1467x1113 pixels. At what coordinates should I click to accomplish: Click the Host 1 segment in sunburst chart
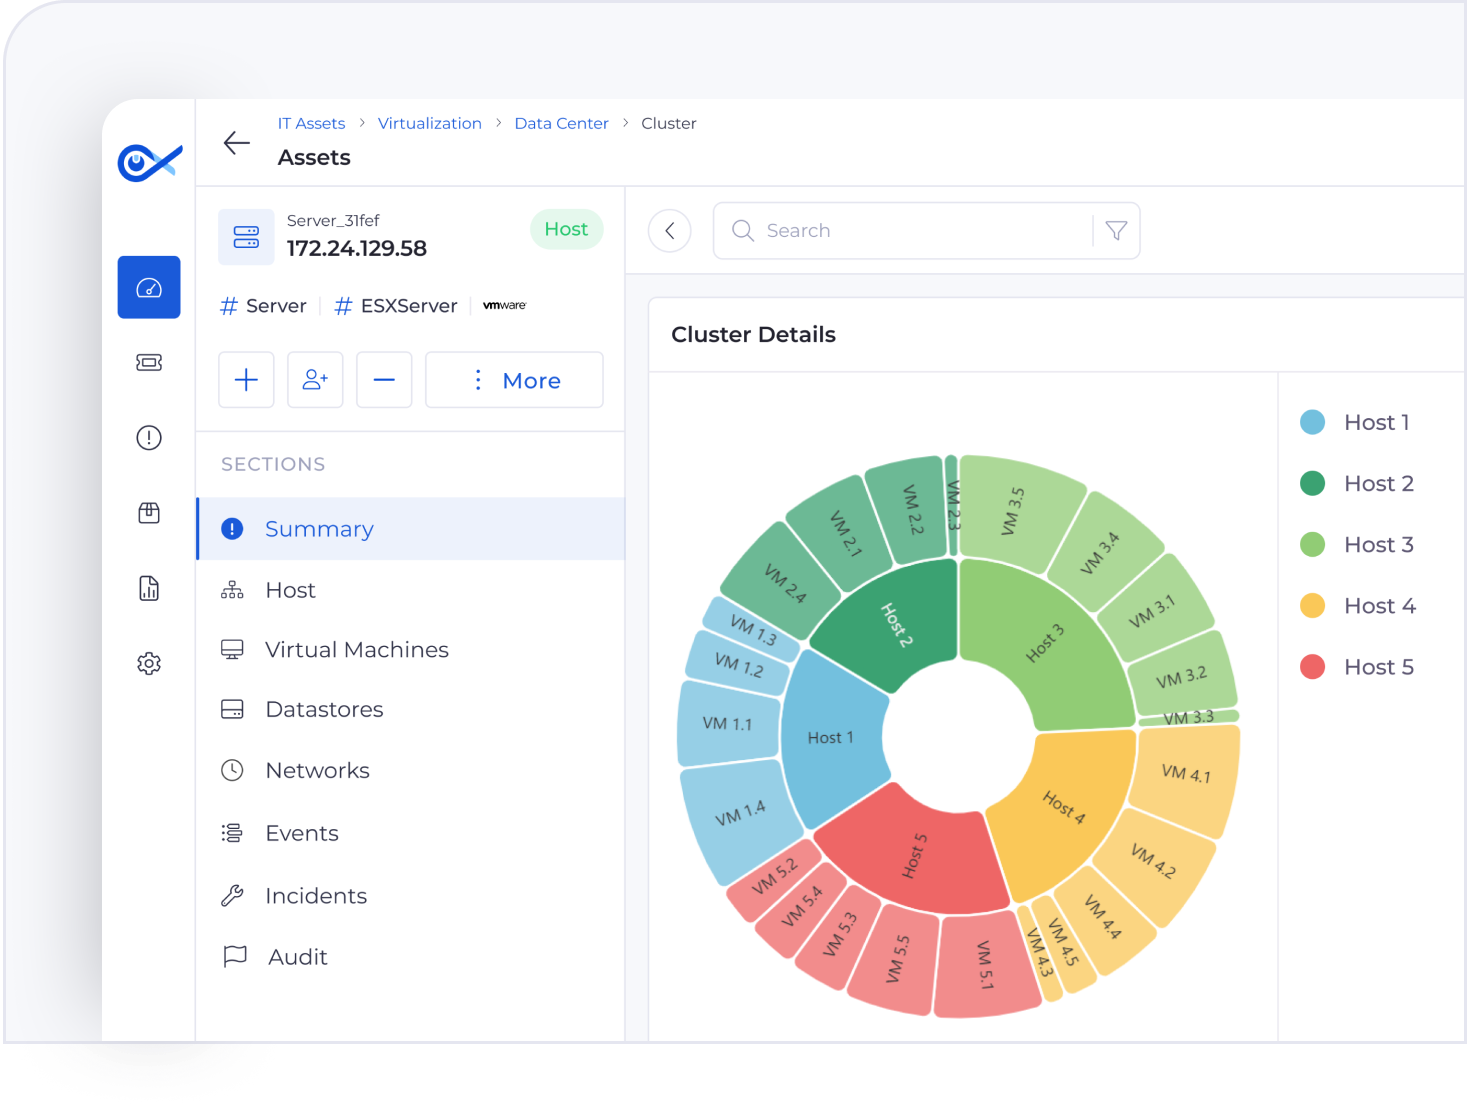coord(830,738)
